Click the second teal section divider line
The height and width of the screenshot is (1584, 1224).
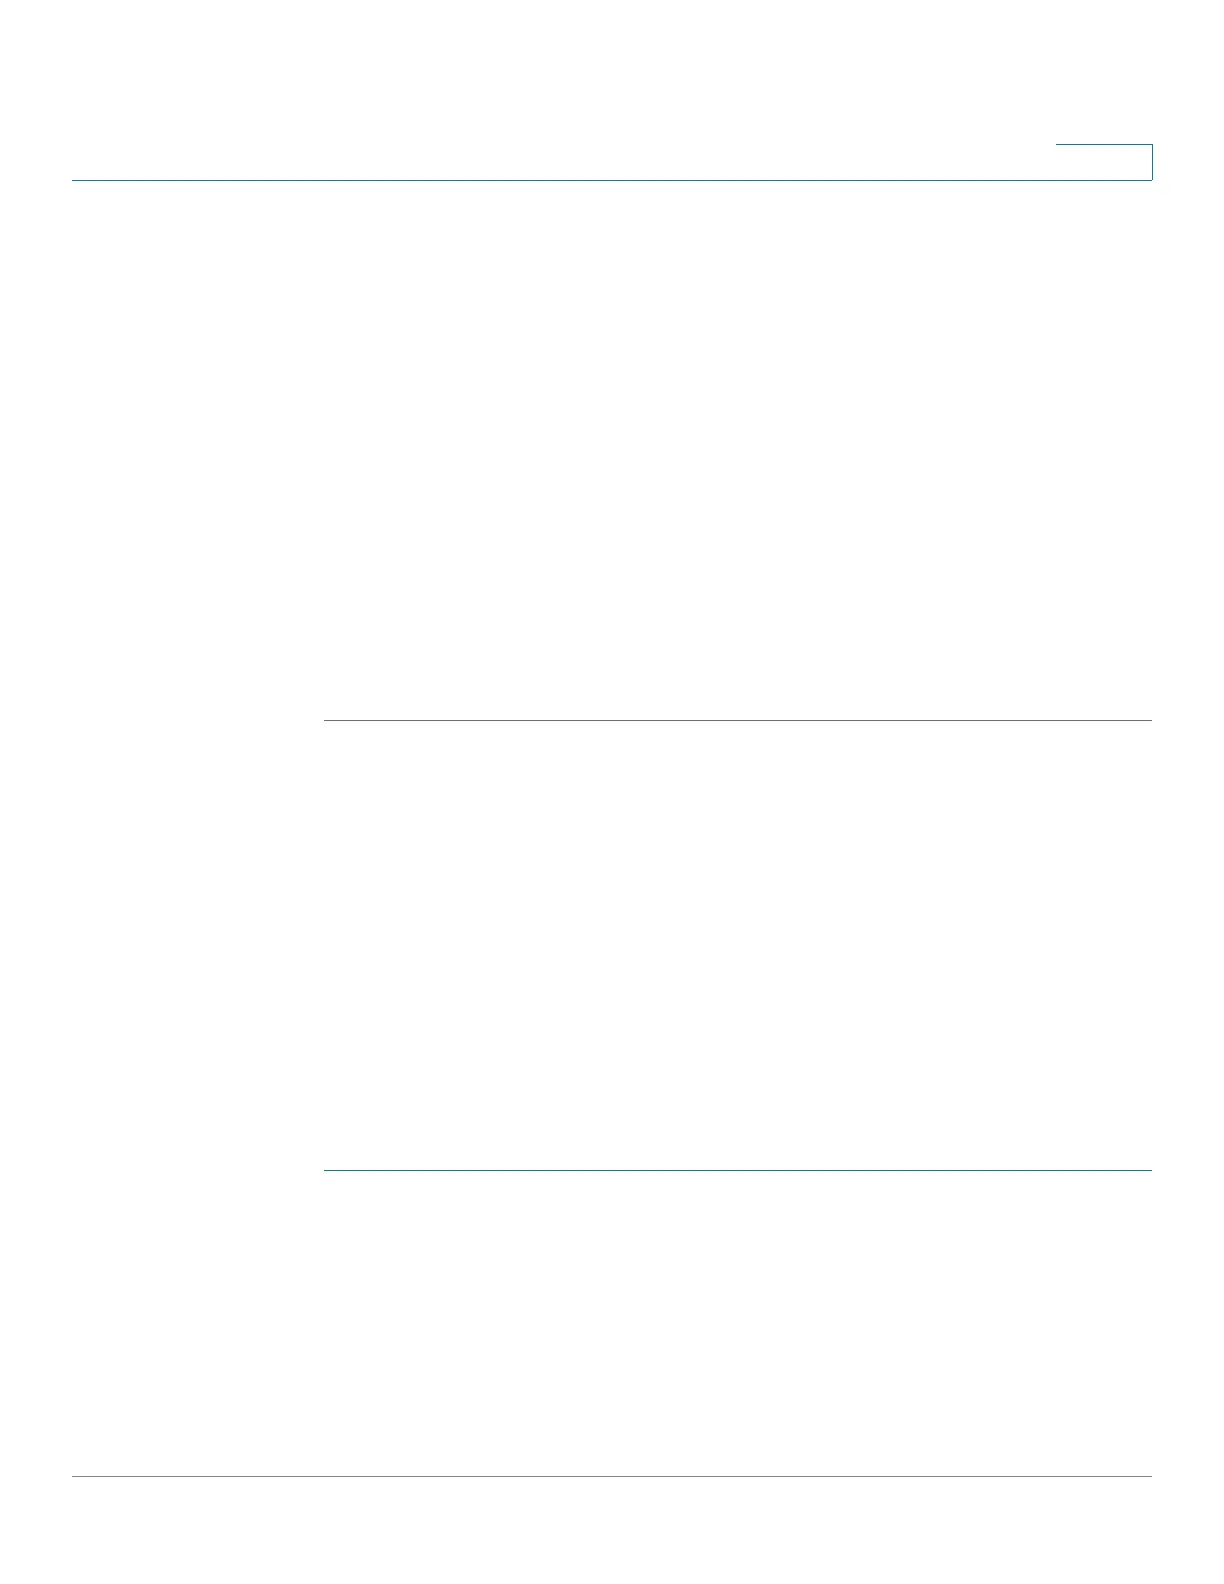pyautogui.click(x=738, y=1170)
